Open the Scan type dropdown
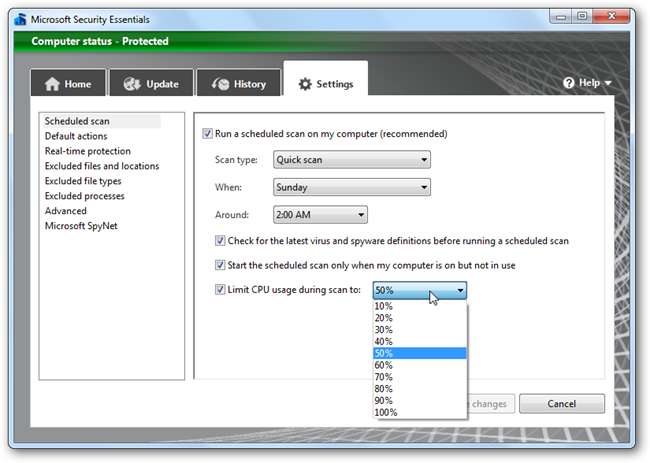Screen dimensions: 650x463 [x=352, y=160]
